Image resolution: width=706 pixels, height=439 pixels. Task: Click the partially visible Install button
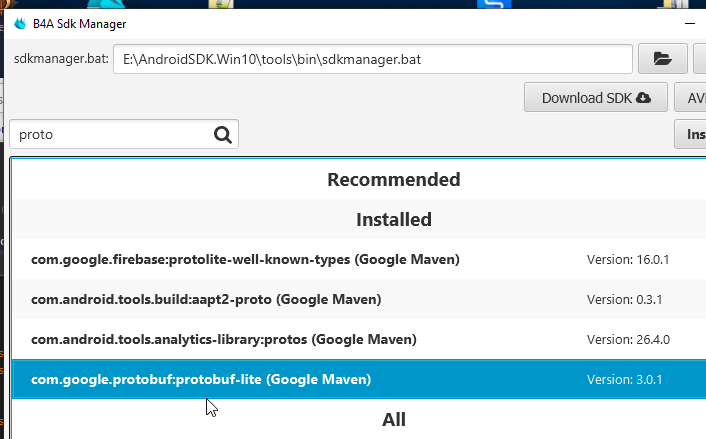693,135
